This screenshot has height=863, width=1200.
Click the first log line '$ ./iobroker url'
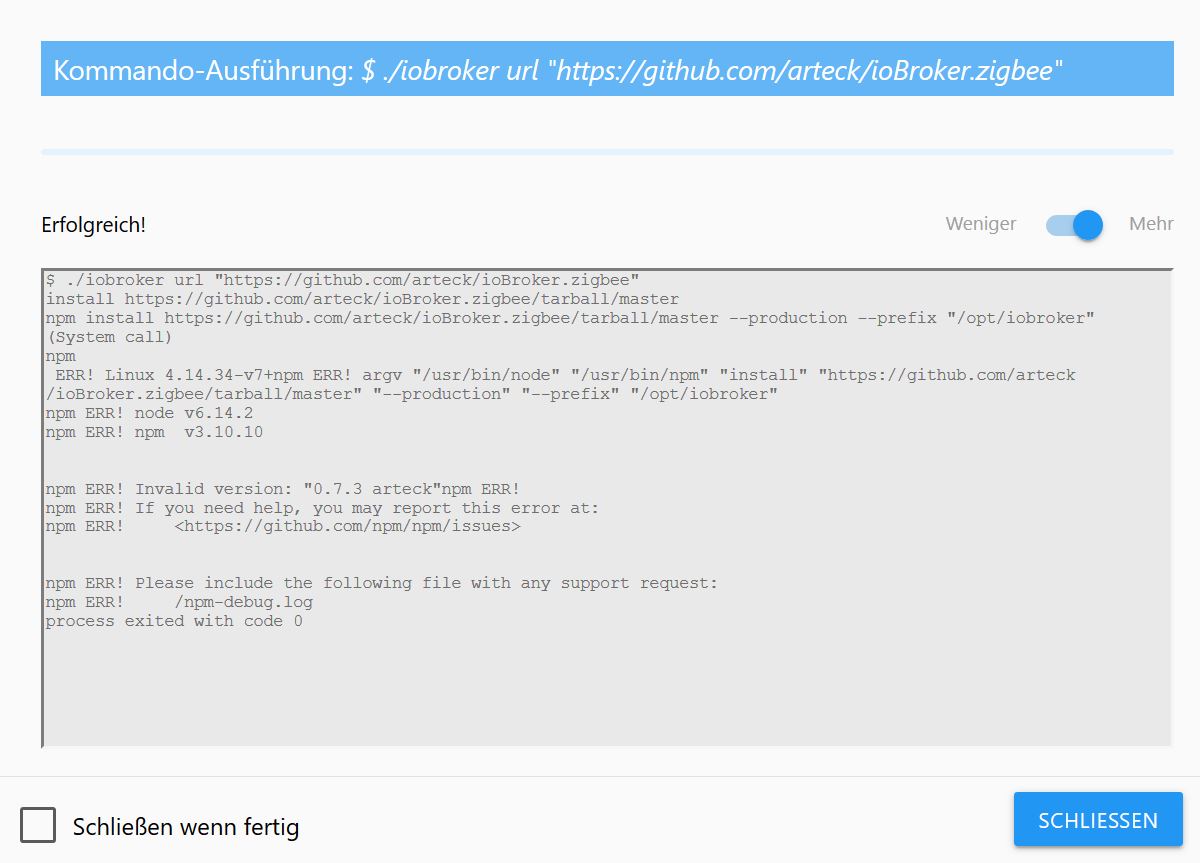(342, 280)
